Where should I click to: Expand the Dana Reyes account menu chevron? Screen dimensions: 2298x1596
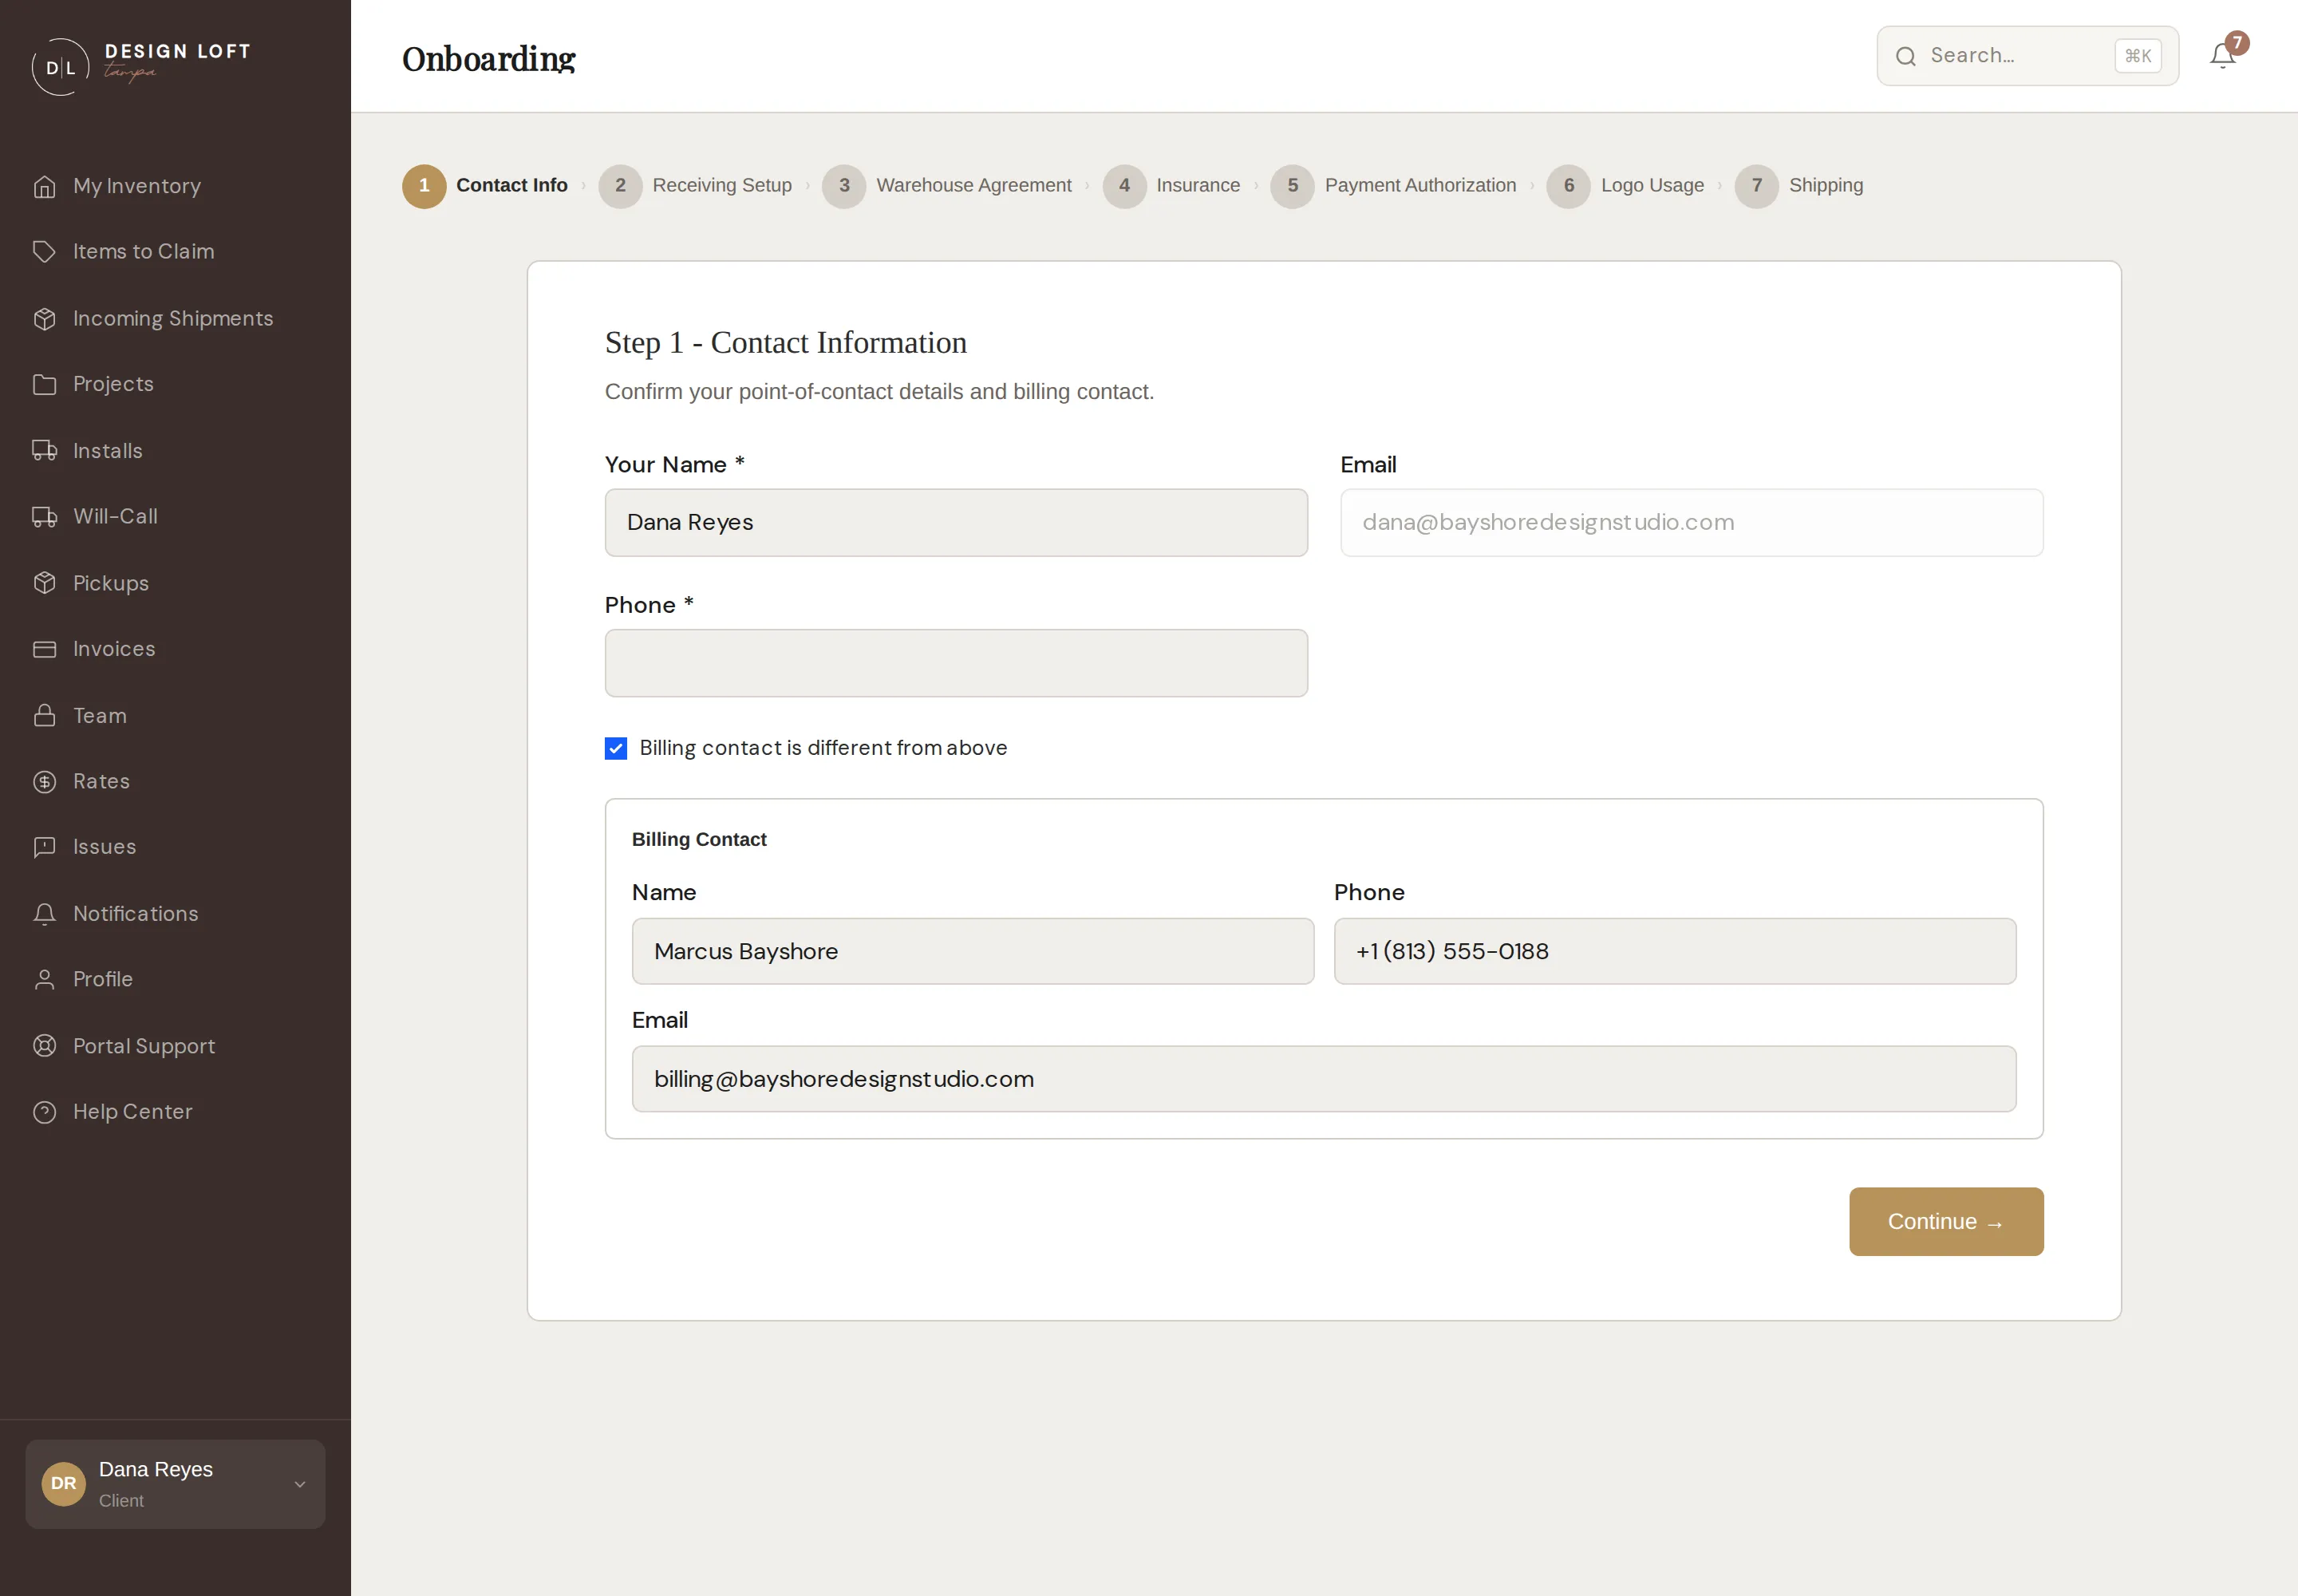coord(299,1485)
